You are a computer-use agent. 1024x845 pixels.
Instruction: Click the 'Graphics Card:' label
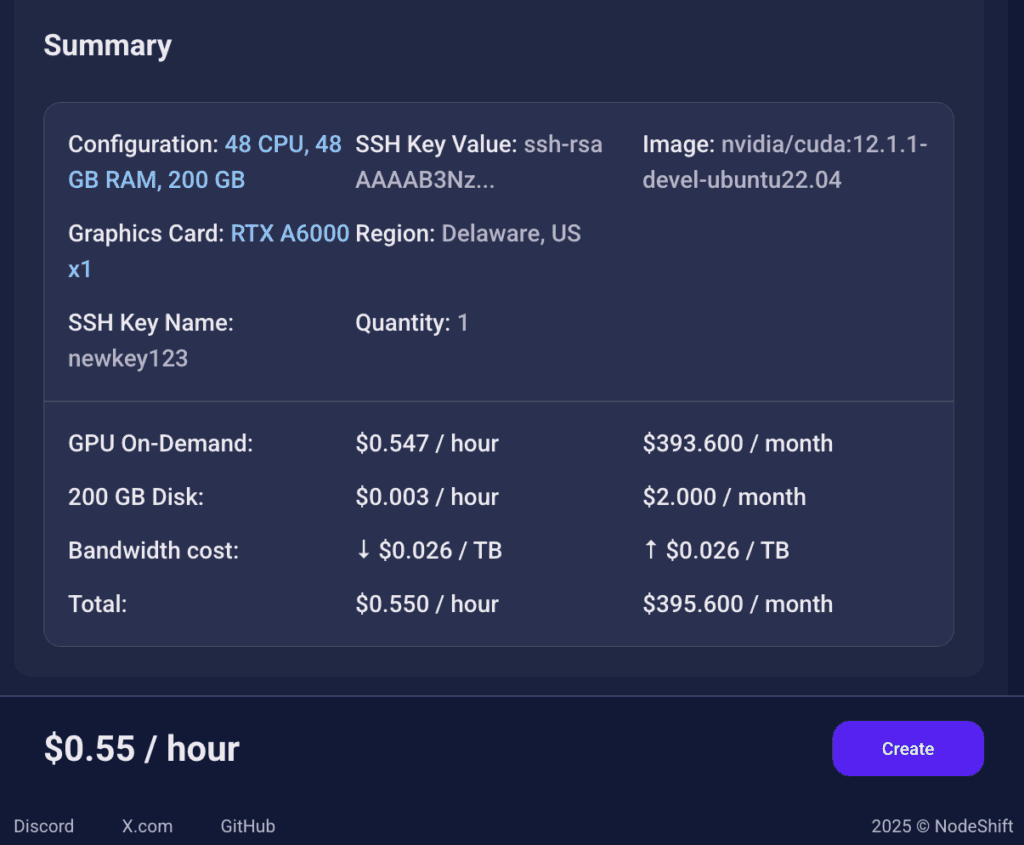click(x=146, y=233)
